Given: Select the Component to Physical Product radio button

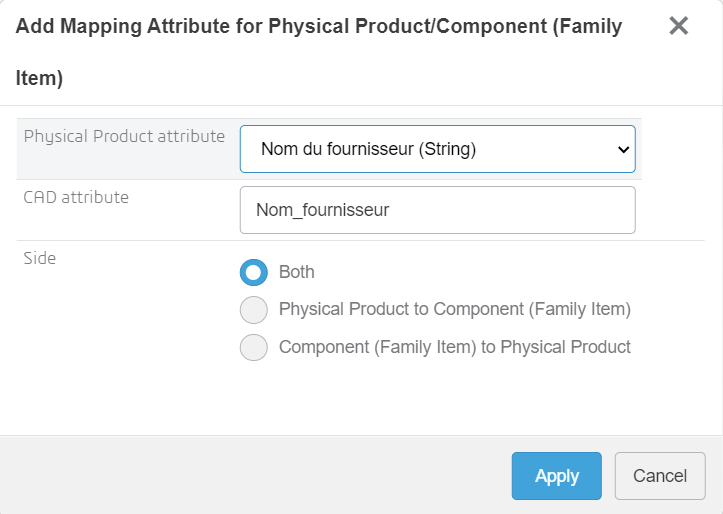Looking at the screenshot, I should pos(254,348).
